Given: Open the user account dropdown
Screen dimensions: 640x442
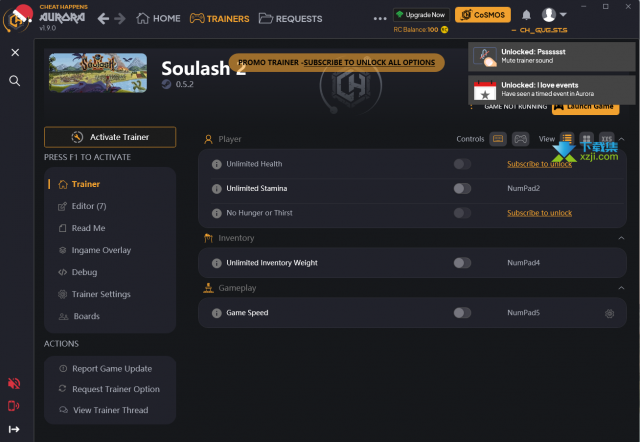Looking at the screenshot, I should click(x=554, y=15).
